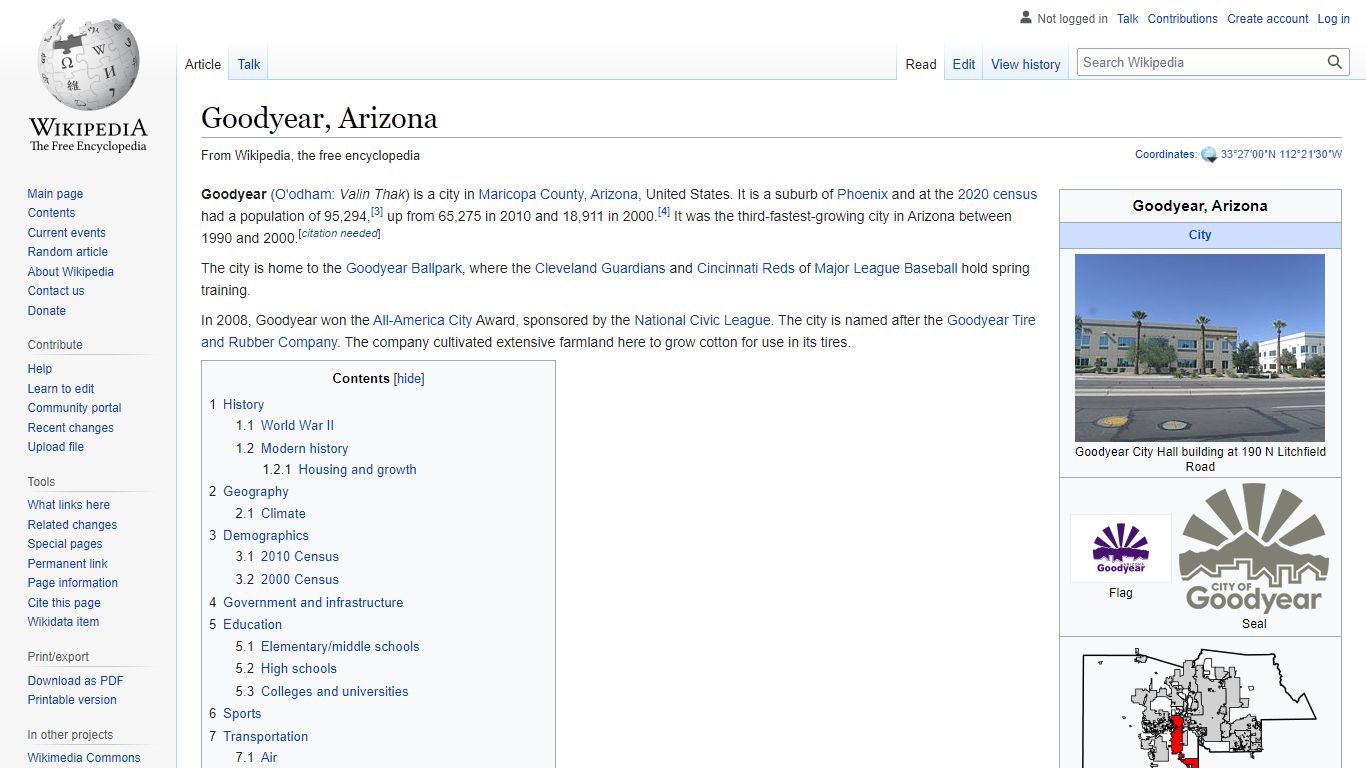Image resolution: width=1366 pixels, height=768 pixels.
Task: Open the Cleveland Guardians link
Action: coord(600,269)
